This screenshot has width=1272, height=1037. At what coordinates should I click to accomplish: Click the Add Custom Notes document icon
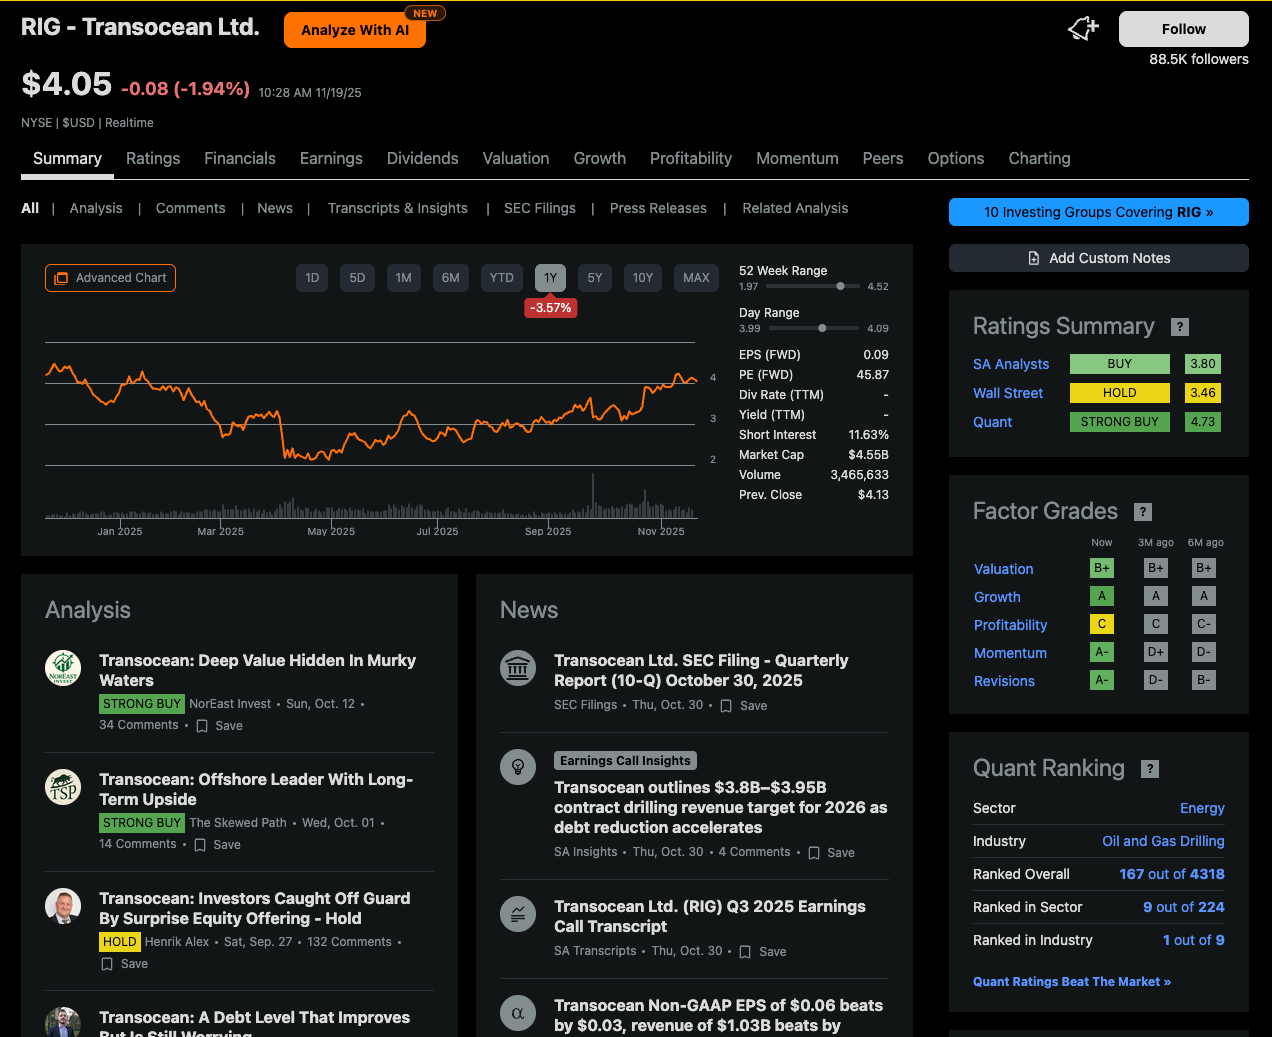(1034, 258)
